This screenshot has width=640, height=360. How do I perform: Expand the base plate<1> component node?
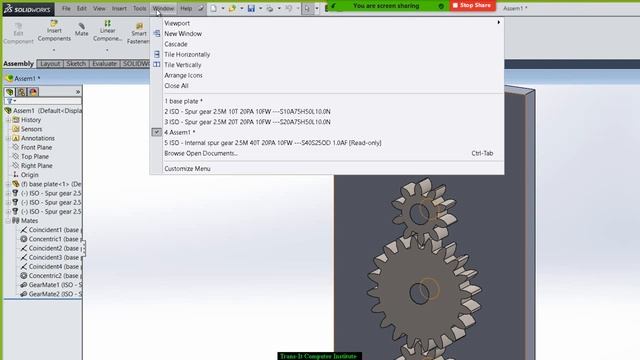8,184
